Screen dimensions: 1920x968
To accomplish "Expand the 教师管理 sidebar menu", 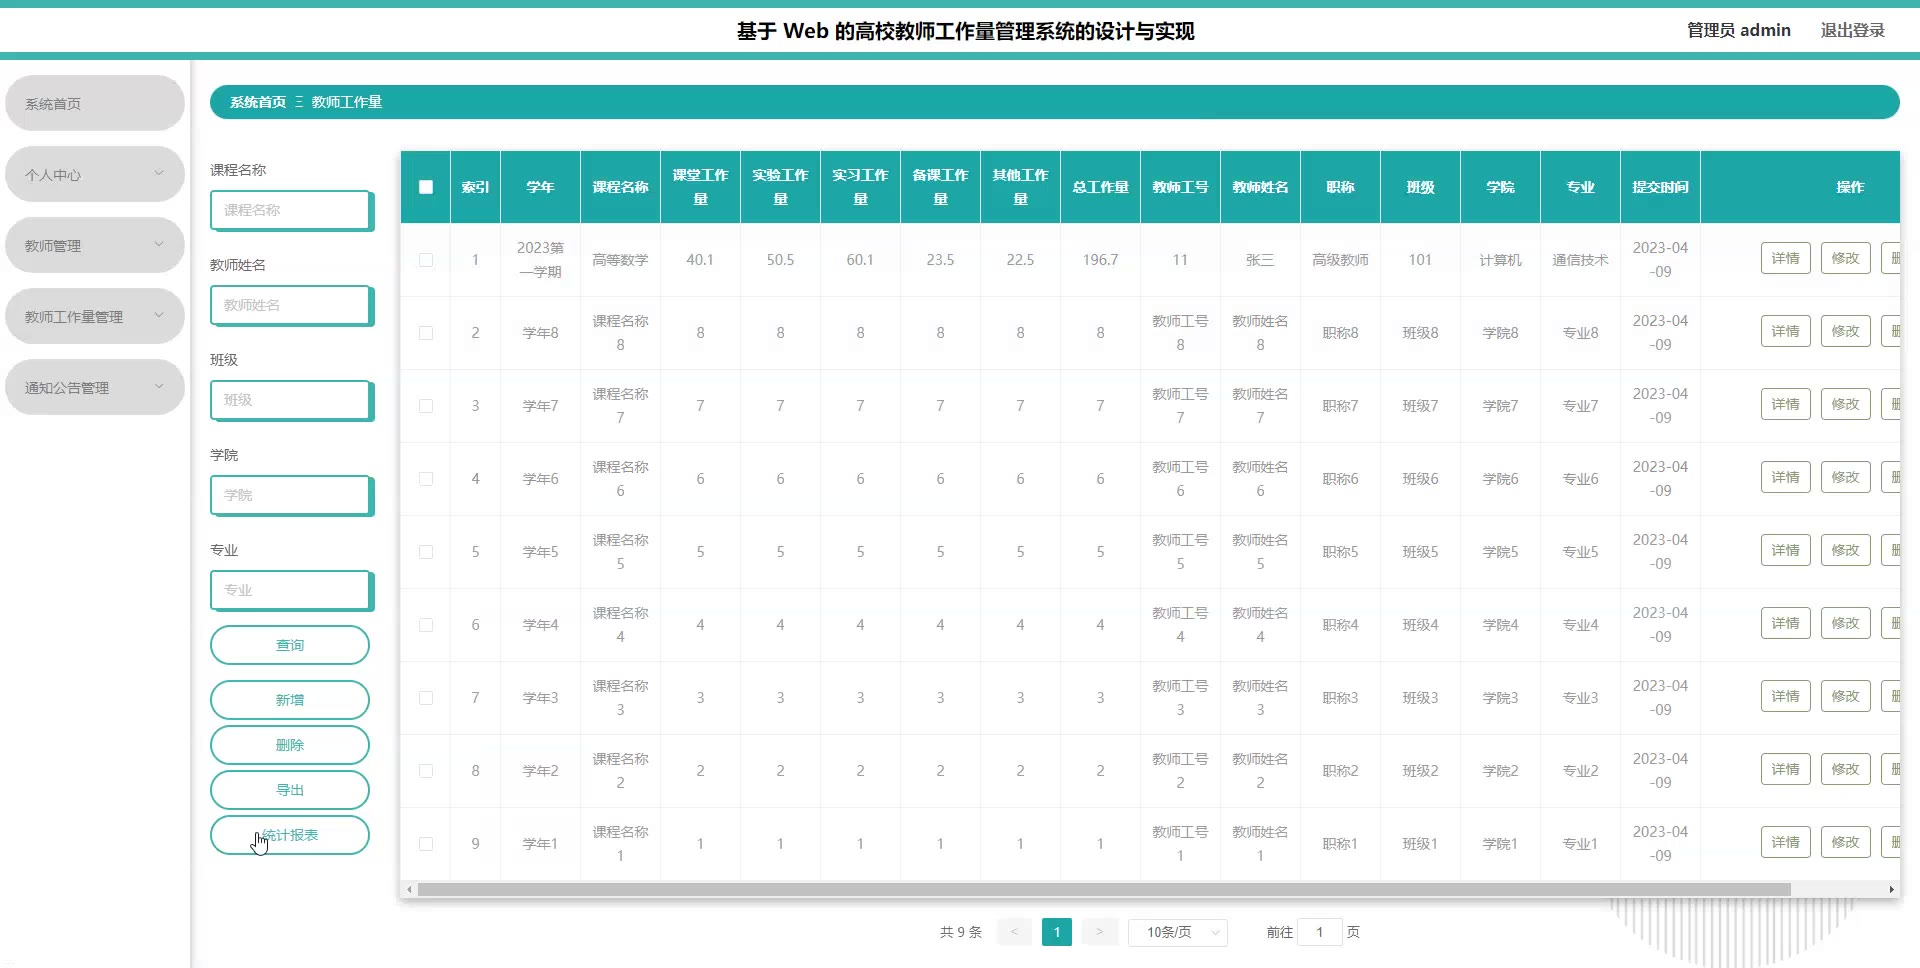I will pyautogui.click(x=95, y=245).
